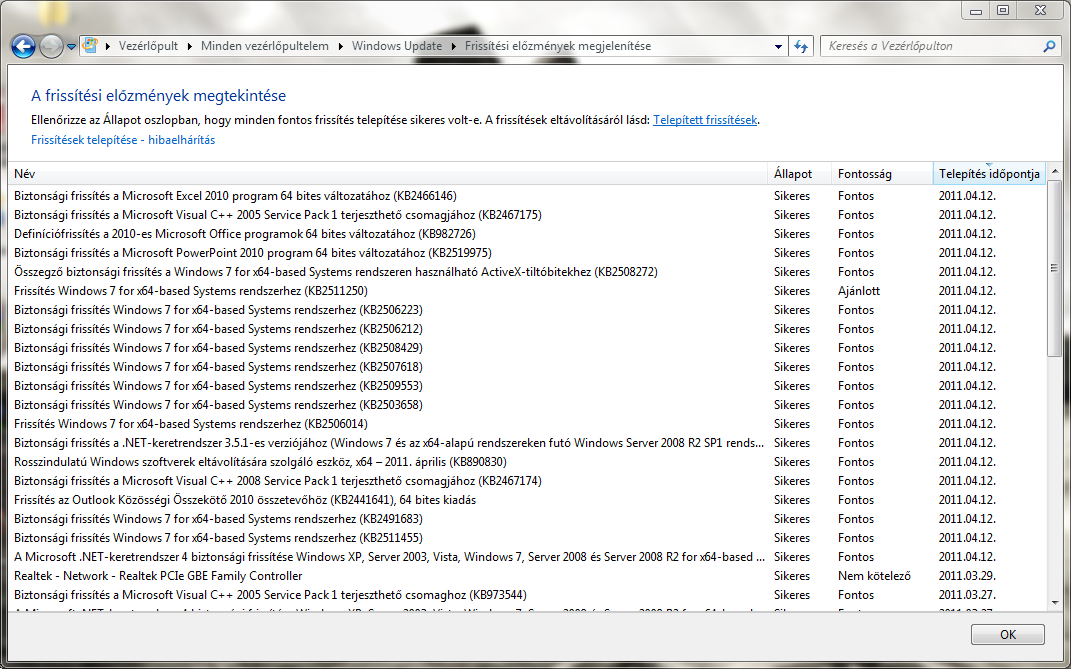Viewport: 1071px width, 669px height.
Task: Select security update KB2506212 row
Action: click(527, 329)
